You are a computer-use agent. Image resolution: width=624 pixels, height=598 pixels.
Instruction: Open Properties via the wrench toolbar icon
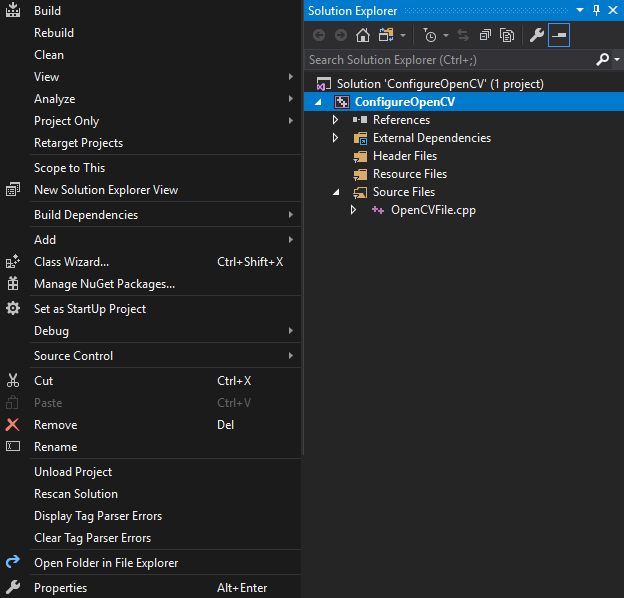coord(536,36)
